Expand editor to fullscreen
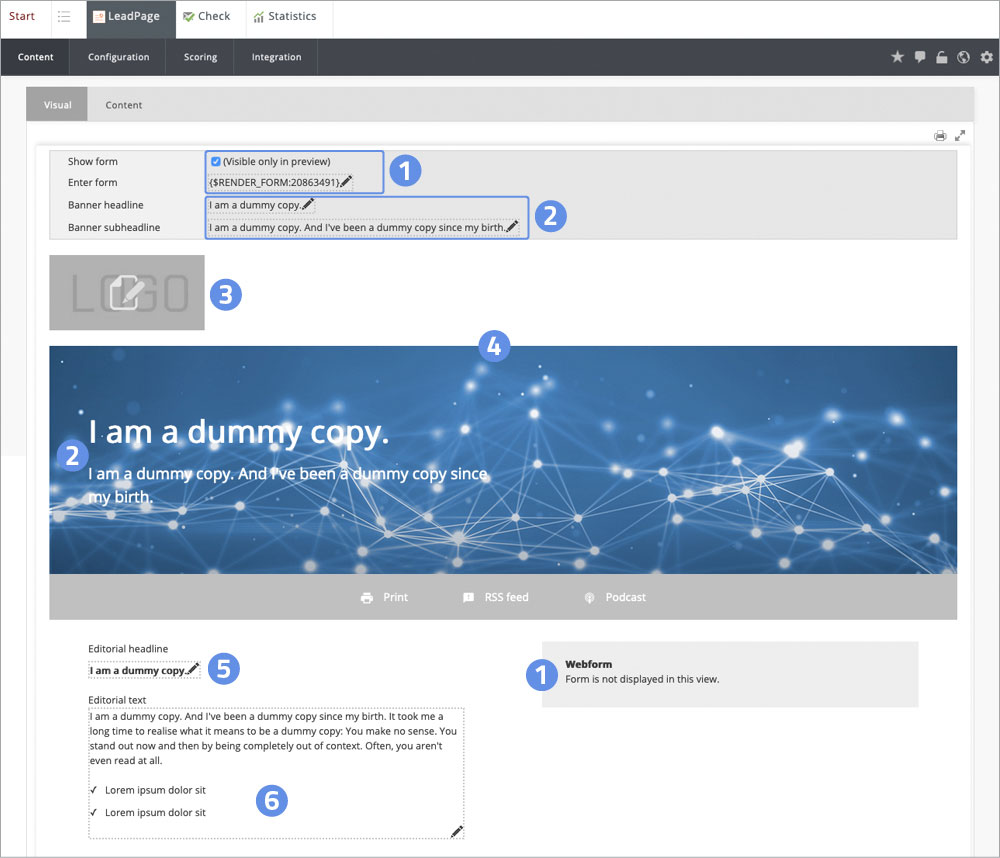 coord(960,135)
